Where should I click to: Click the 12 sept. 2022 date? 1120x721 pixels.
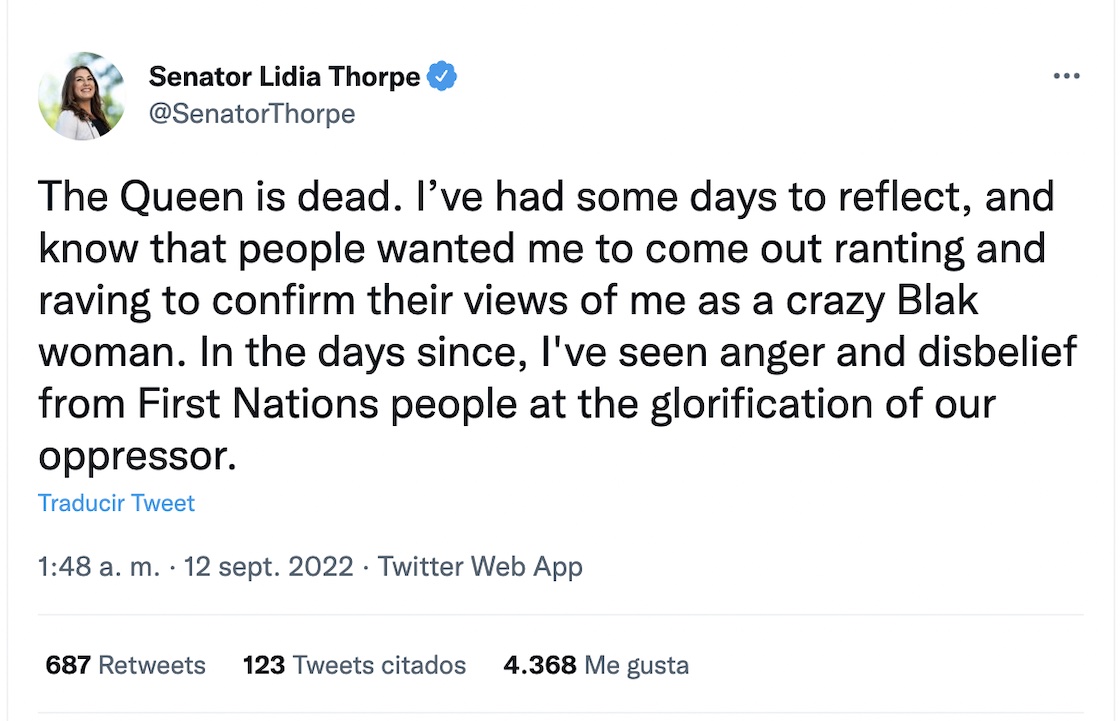pyautogui.click(x=268, y=568)
